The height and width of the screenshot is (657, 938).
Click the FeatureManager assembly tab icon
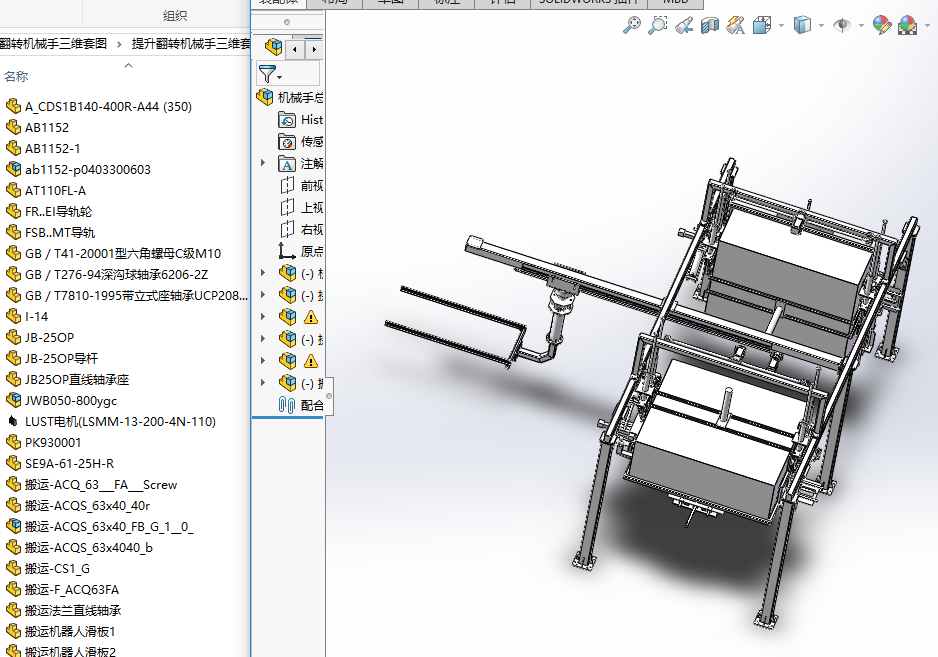tap(273, 47)
